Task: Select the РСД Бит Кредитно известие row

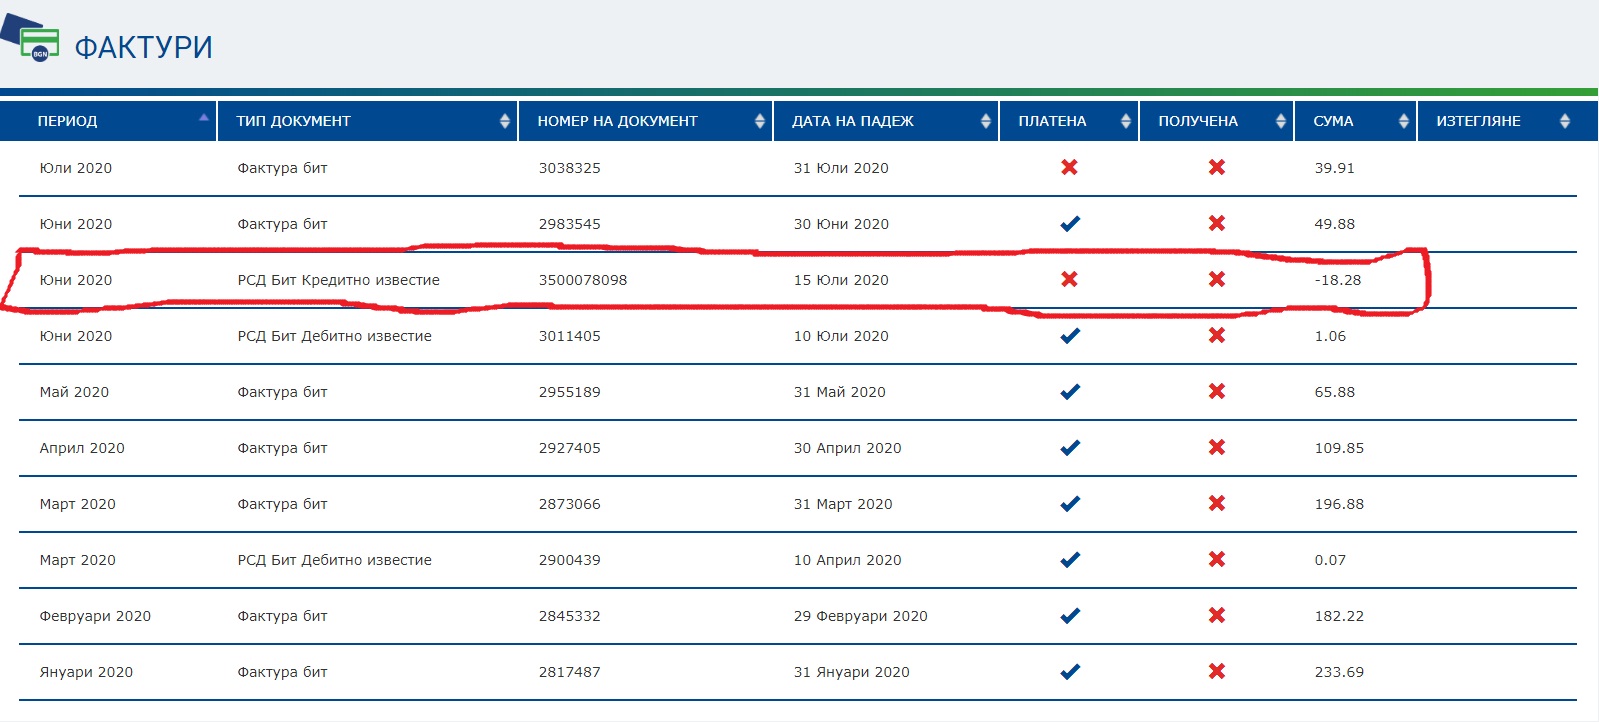Action: (x=338, y=280)
